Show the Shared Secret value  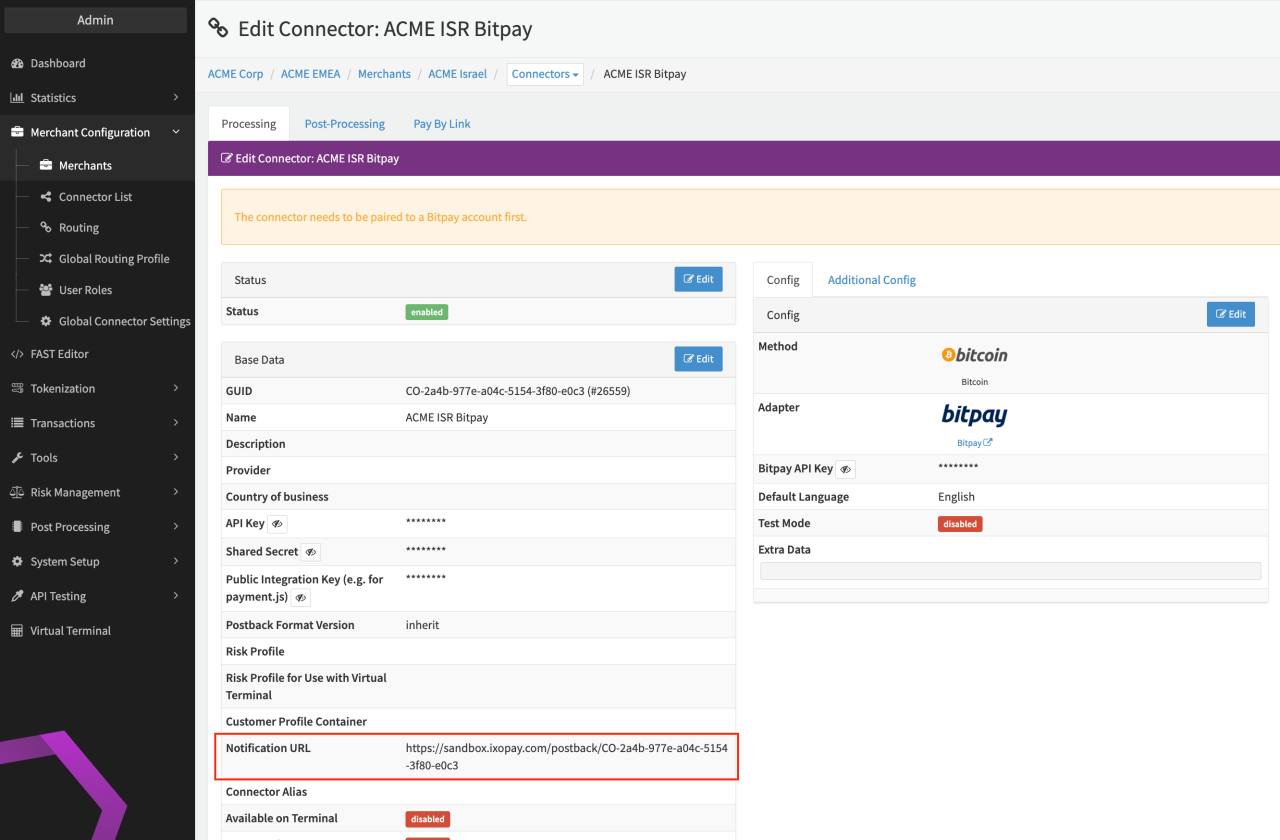pyautogui.click(x=311, y=552)
